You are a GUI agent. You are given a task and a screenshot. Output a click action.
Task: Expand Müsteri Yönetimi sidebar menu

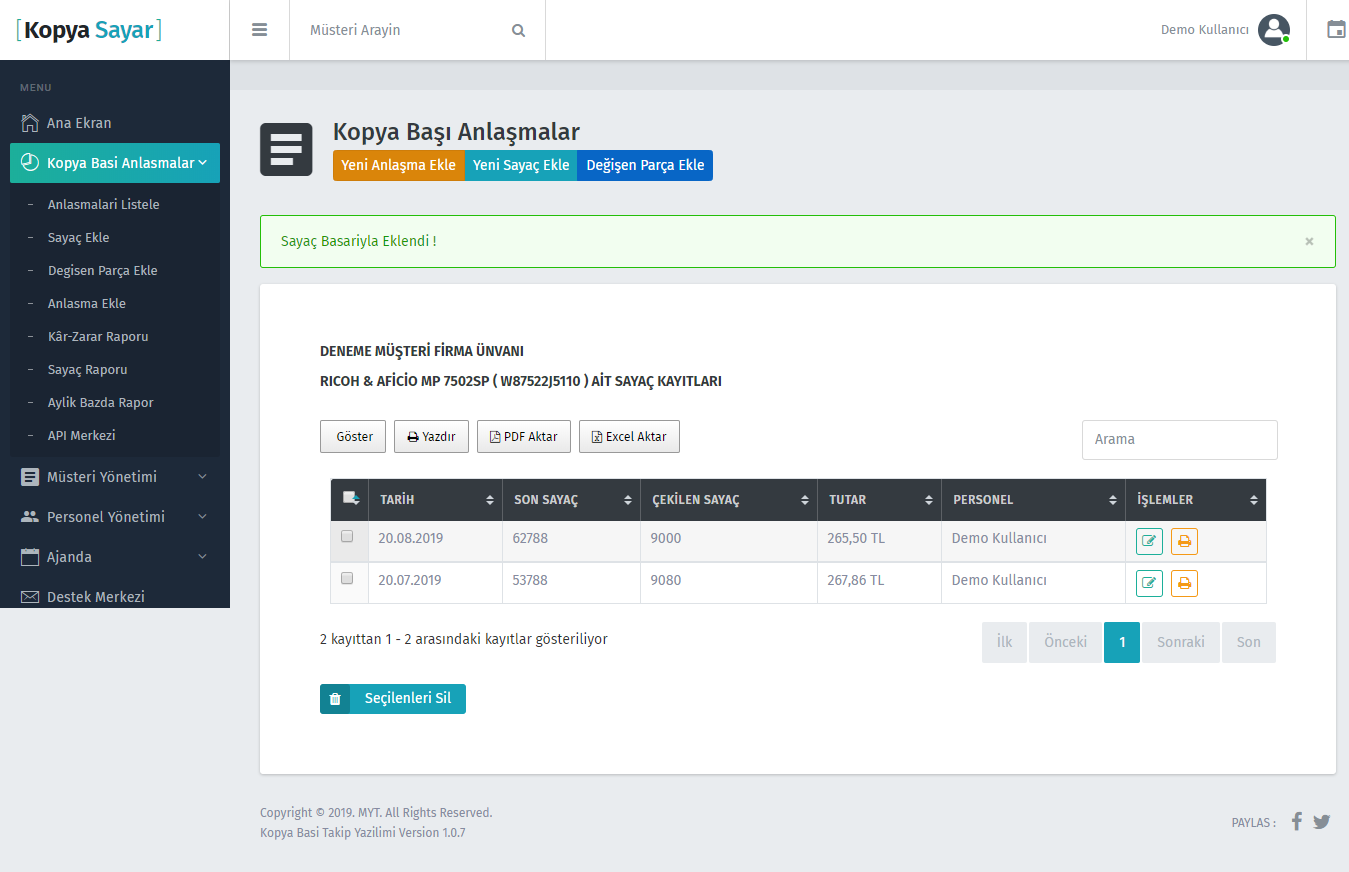click(114, 477)
